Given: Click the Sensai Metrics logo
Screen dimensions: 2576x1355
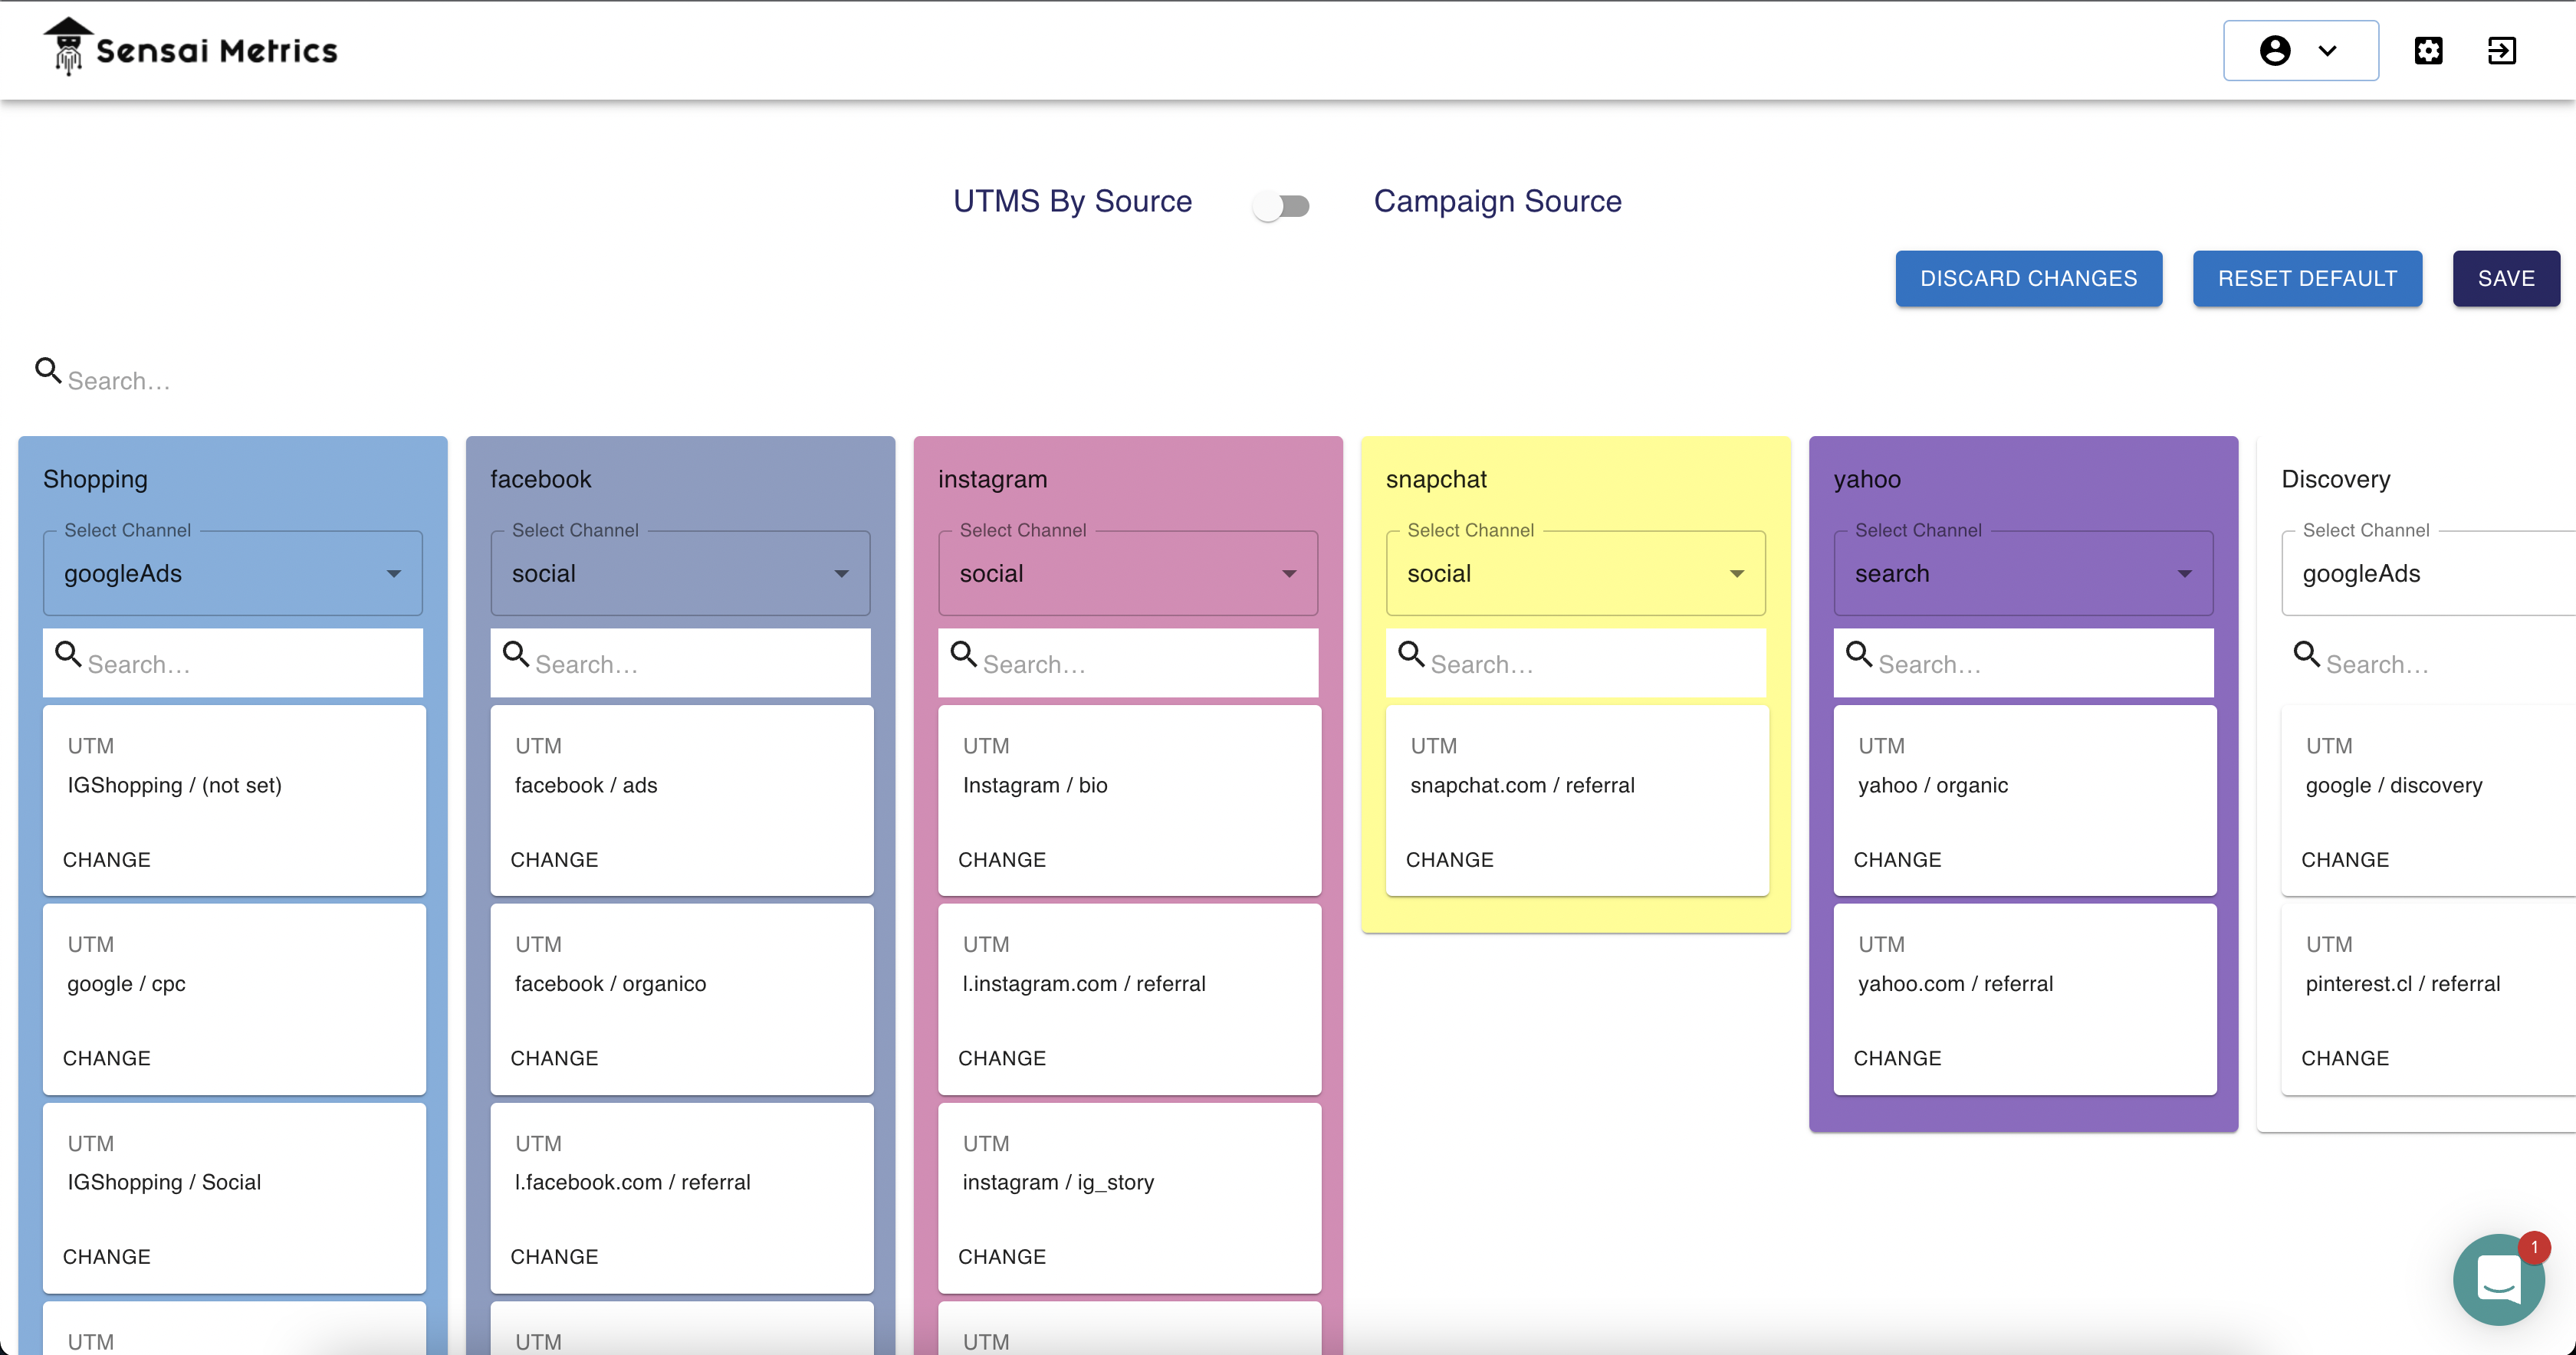Looking at the screenshot, I should coord(190,48).
